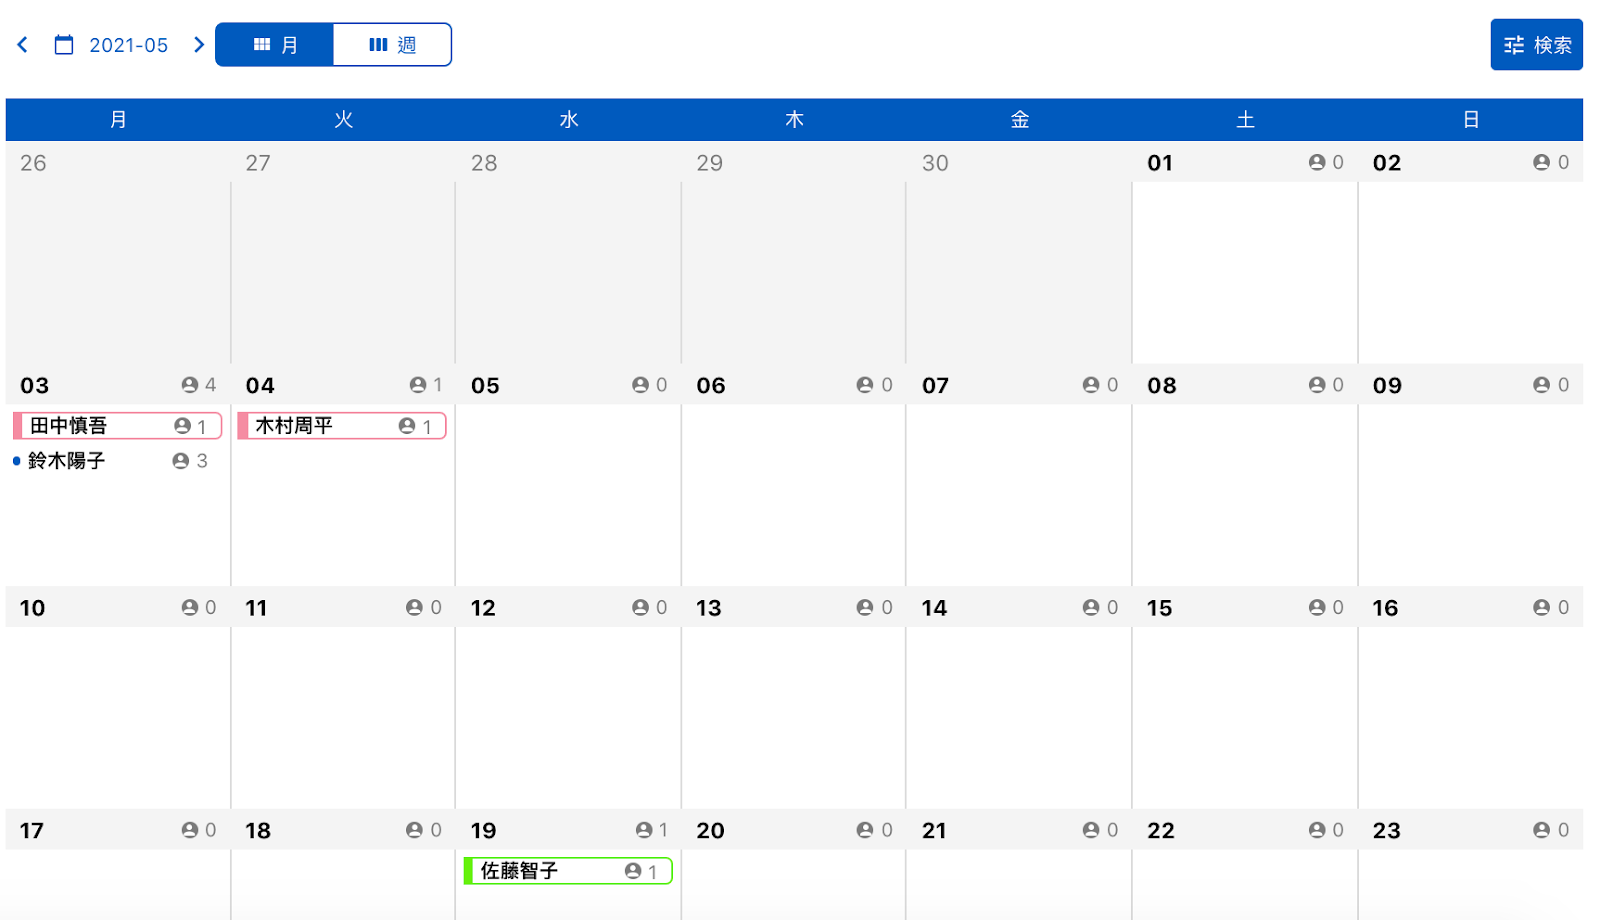
Task: Click person count icon for day 18
Action: (x=414, y=830)
